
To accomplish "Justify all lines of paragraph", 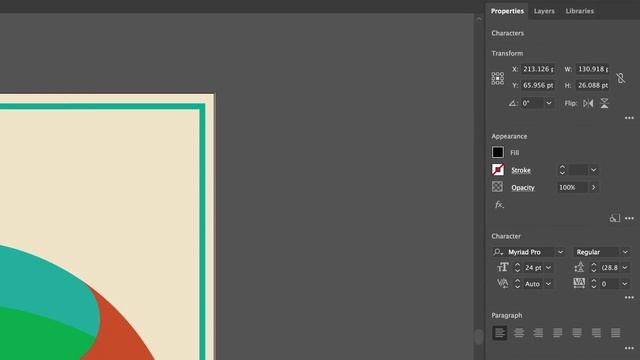I will 616,333.
